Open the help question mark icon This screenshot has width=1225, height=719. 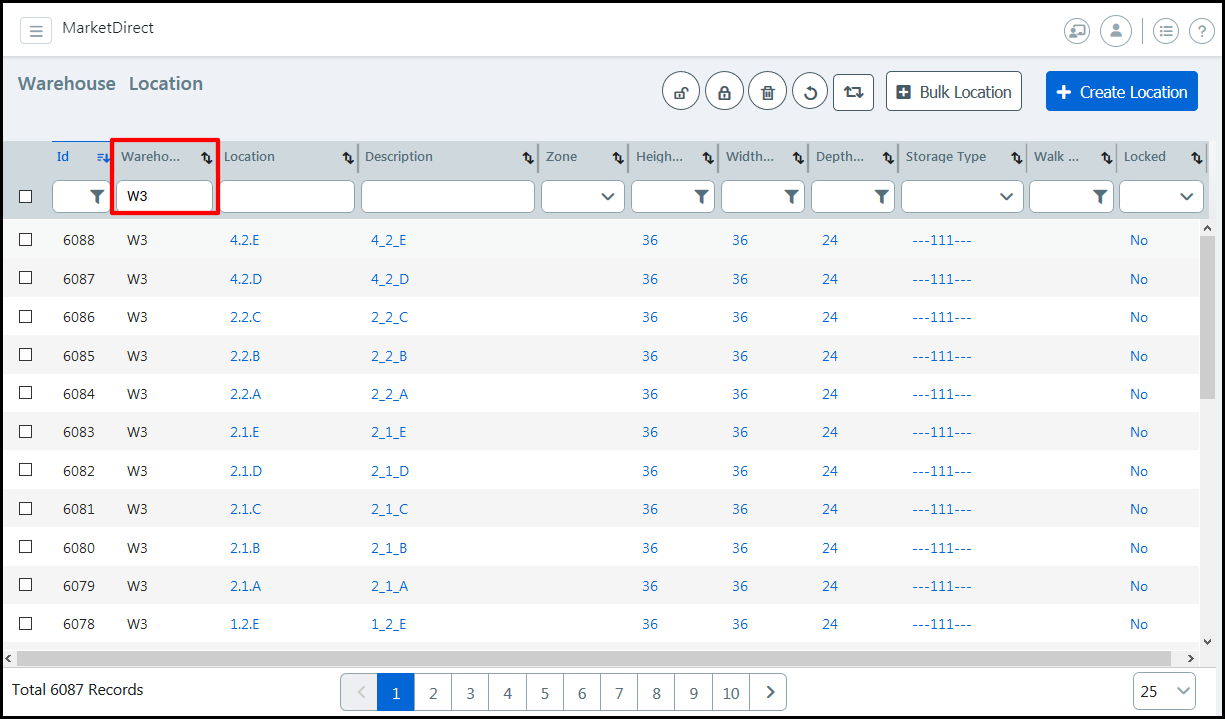tap(1201, 31)
